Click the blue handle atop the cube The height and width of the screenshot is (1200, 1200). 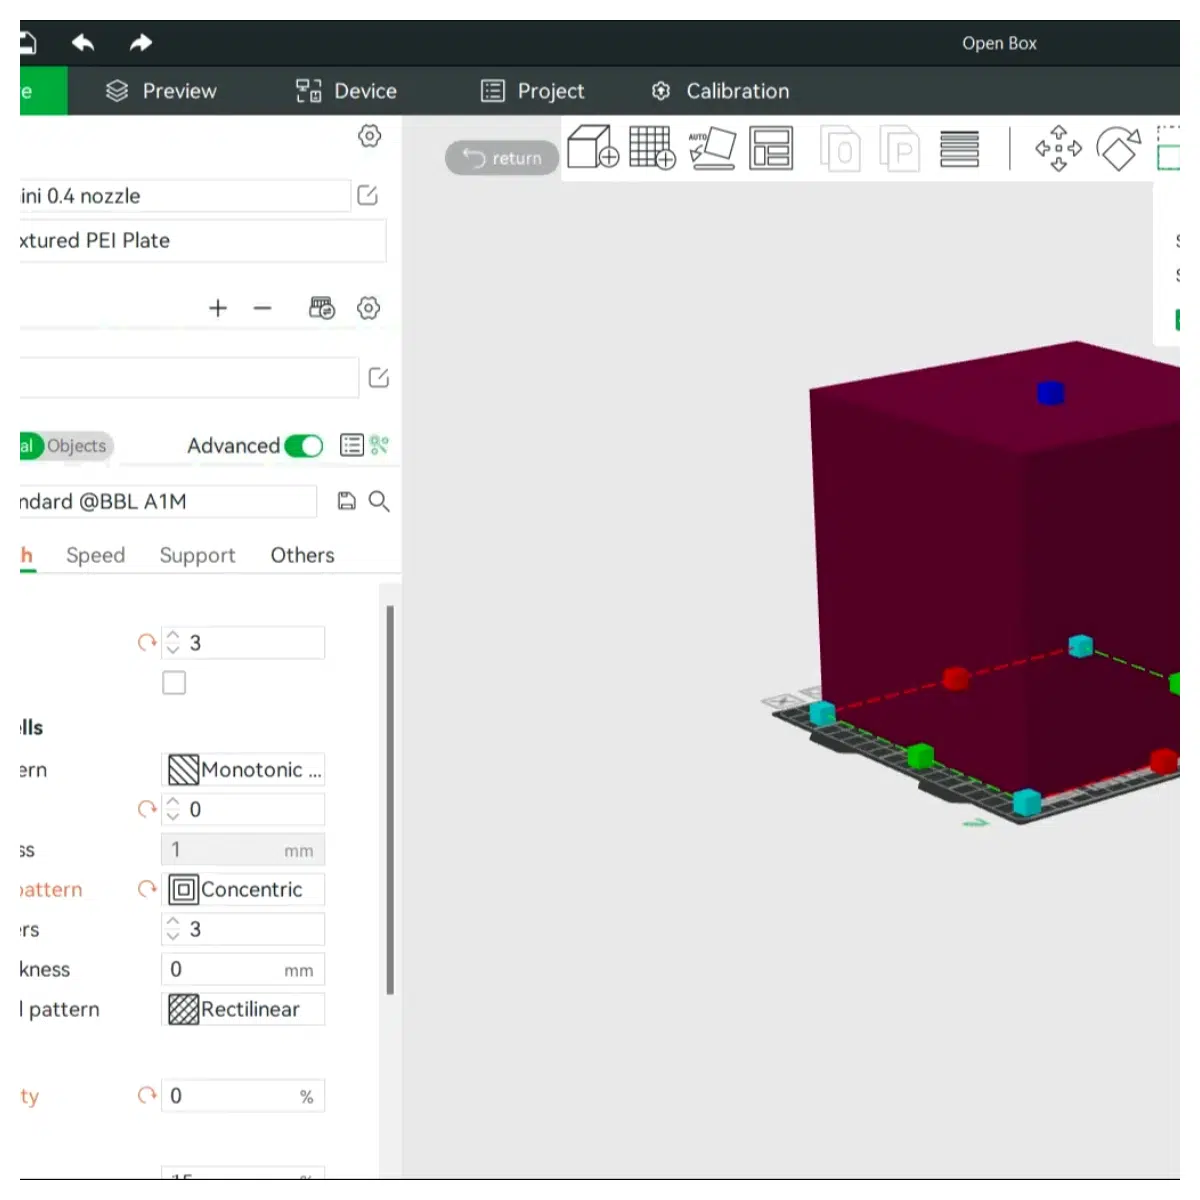coord(1050,393)
